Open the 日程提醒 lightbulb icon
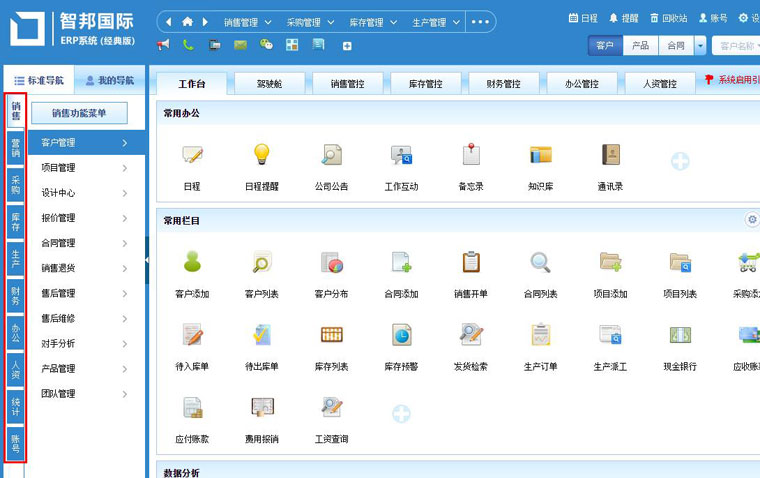The image size is (760, 478). [261, 155]
